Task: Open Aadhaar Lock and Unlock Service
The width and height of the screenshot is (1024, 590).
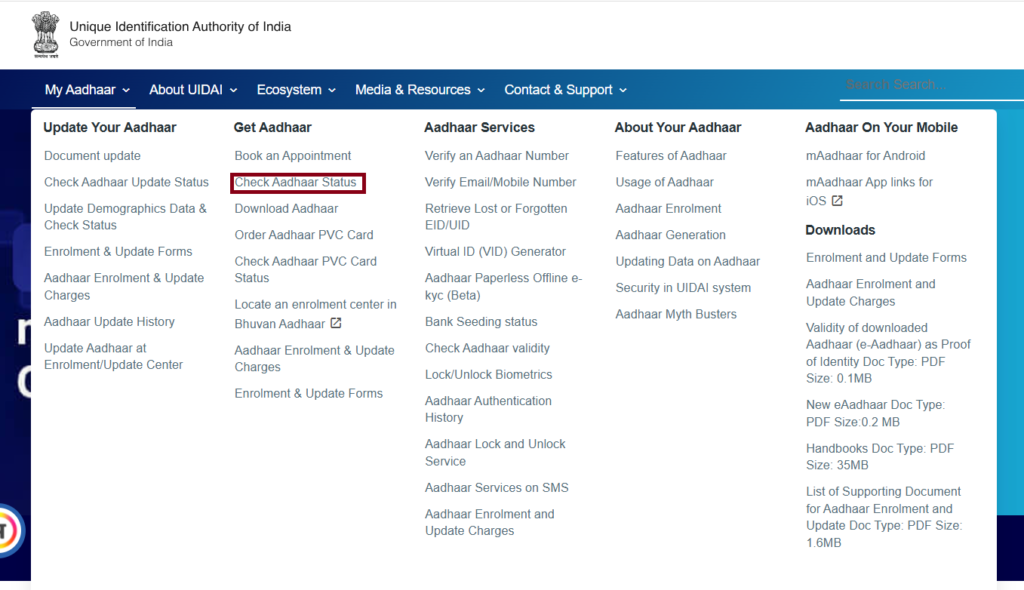Action: pos(495,452)
